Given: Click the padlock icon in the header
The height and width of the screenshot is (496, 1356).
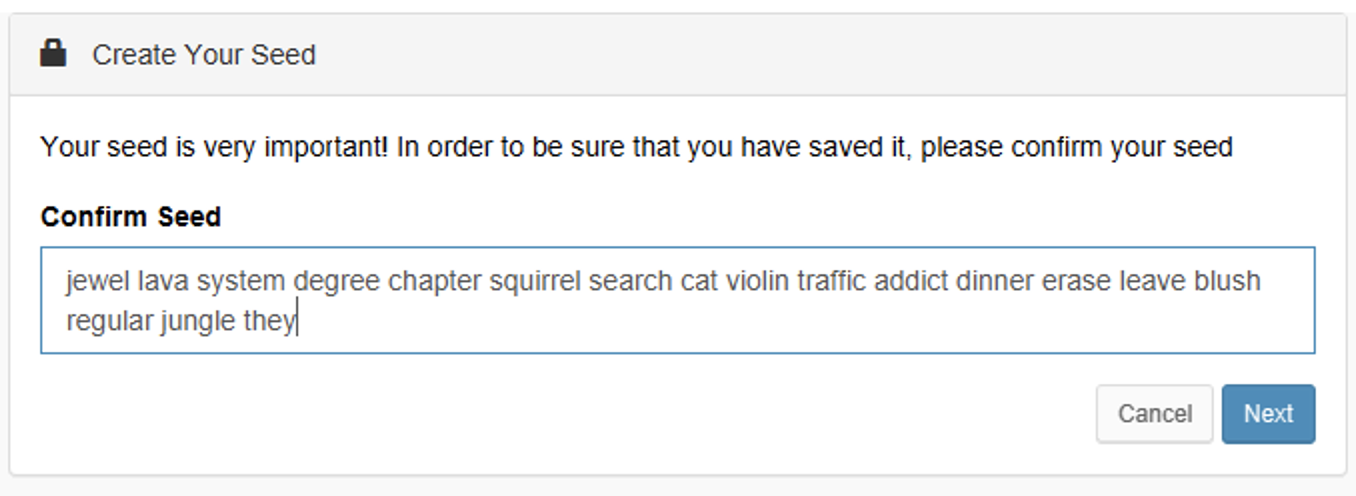Looking at the screenshot, I should click(53, 53).
